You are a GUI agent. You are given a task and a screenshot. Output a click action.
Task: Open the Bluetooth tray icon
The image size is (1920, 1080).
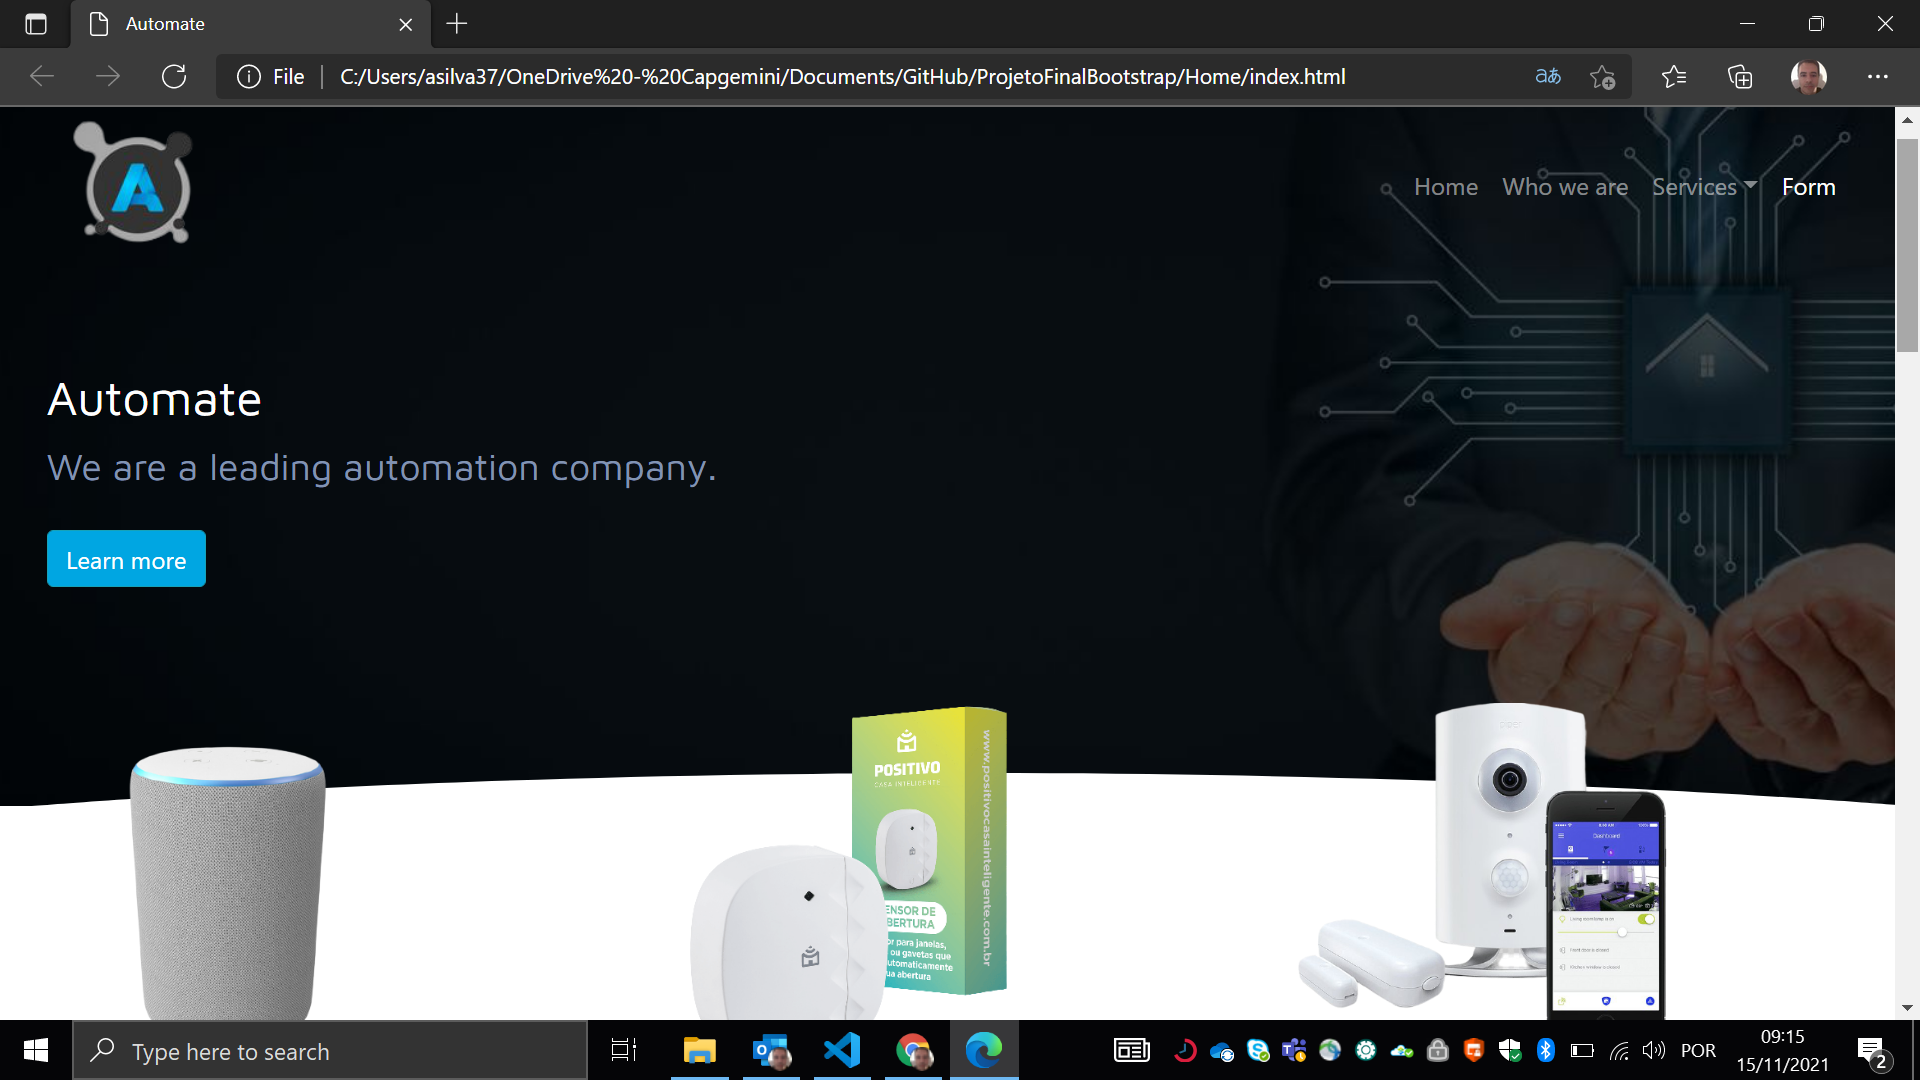point(1545,1050)
